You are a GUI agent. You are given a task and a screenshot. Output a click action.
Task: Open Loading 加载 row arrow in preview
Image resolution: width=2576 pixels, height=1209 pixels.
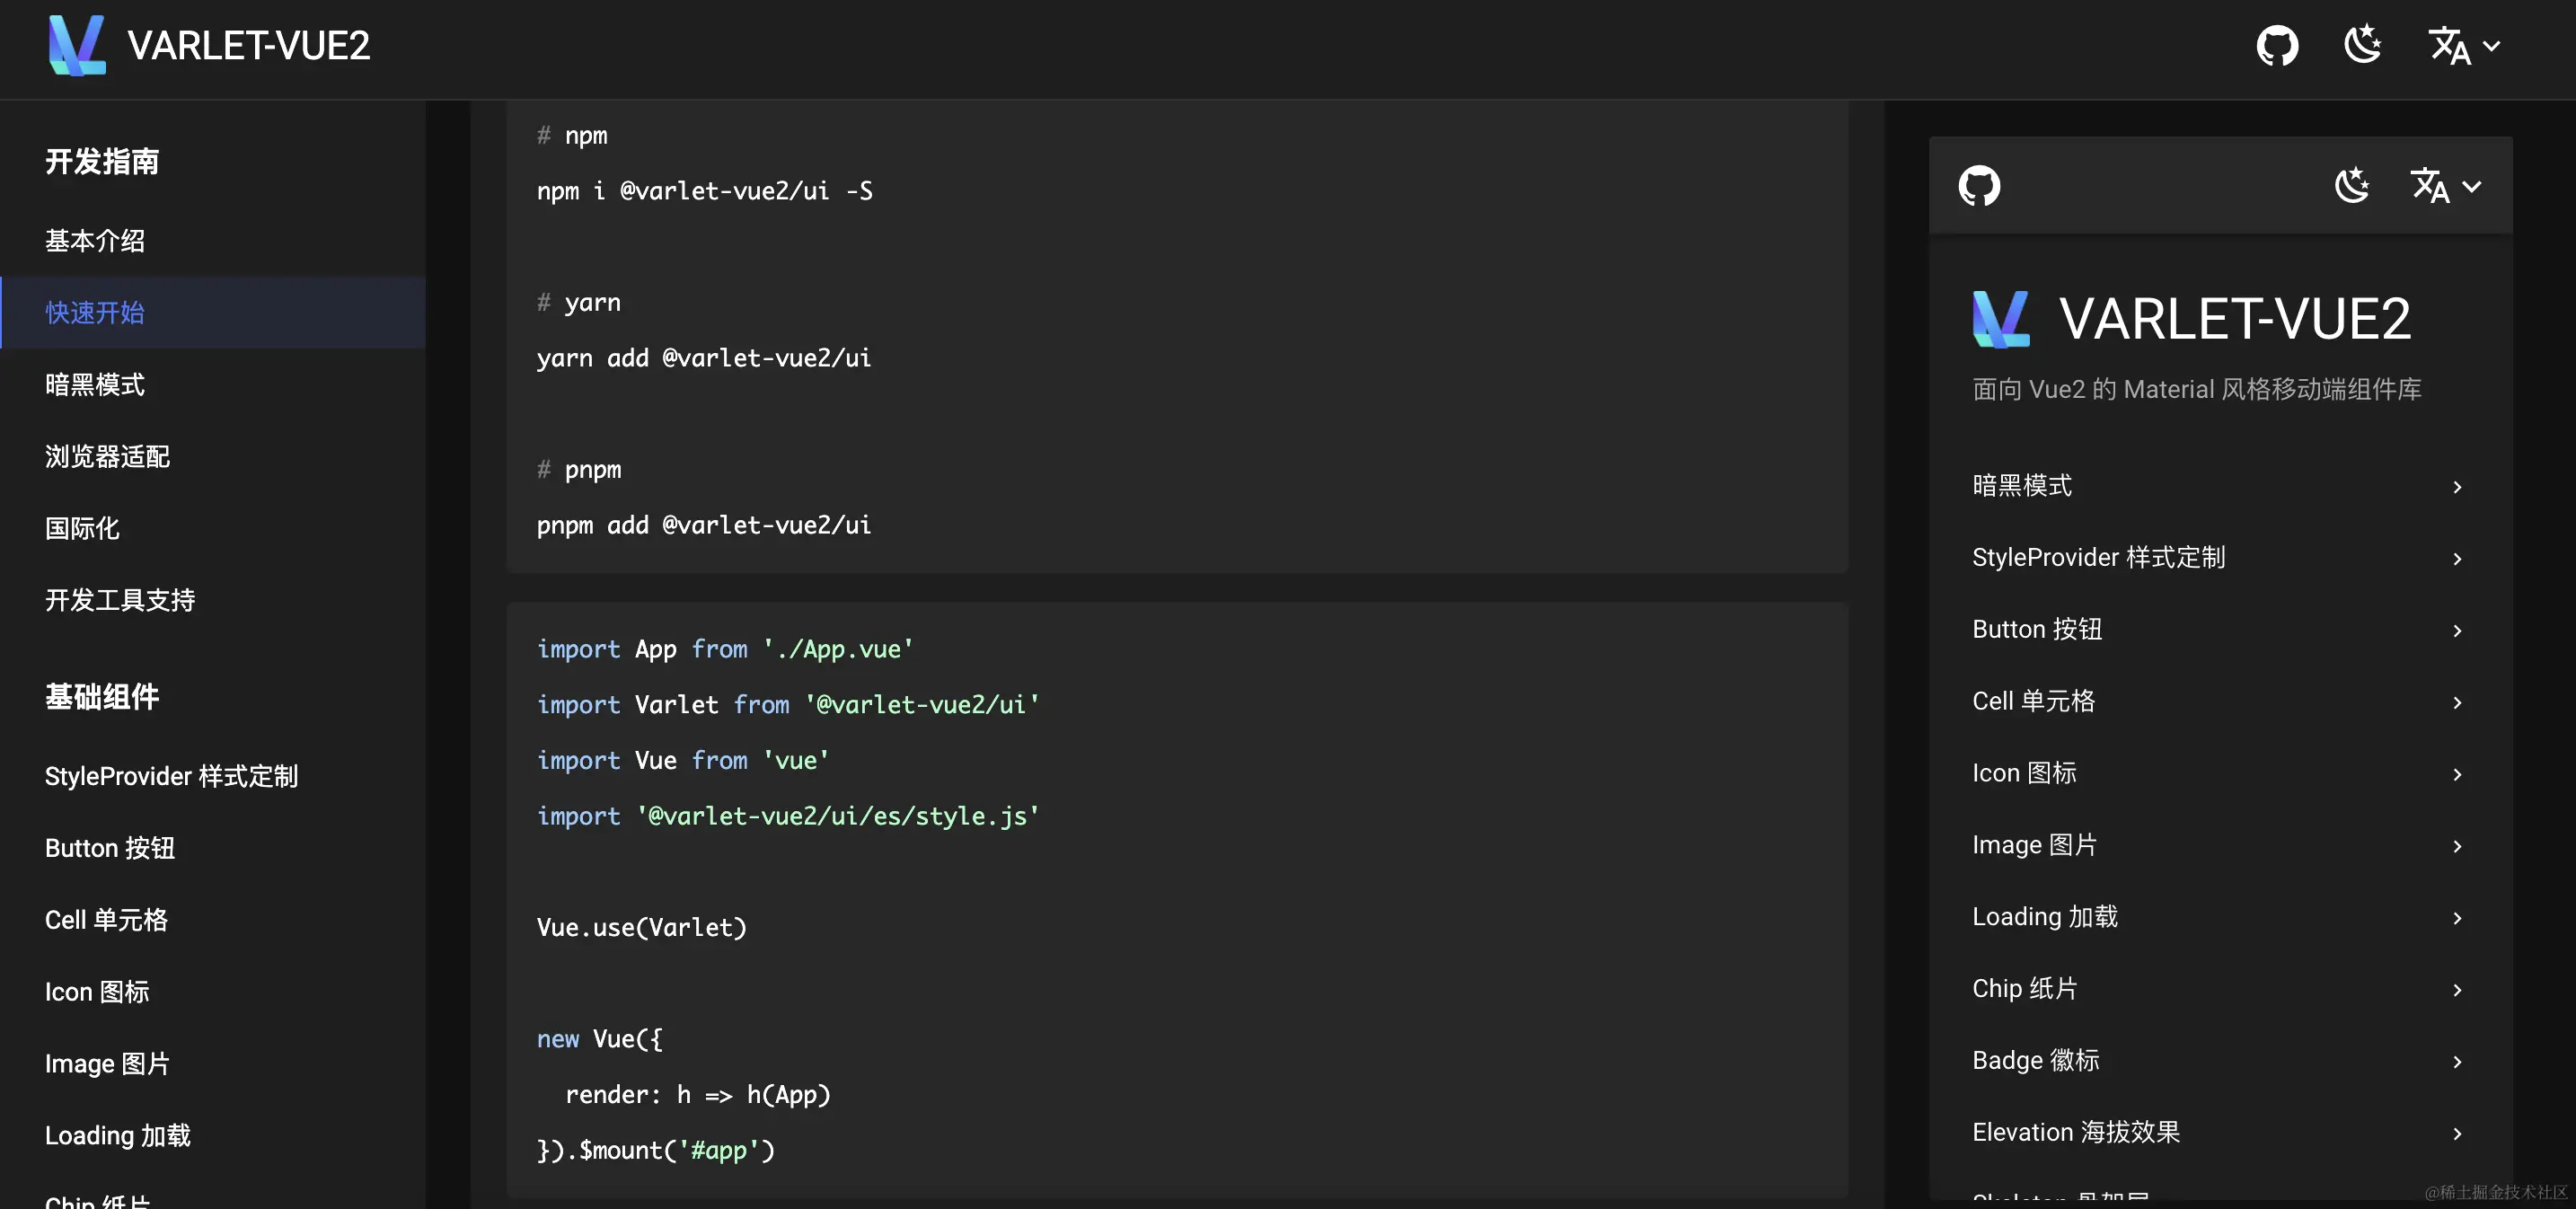coord(2457,918)
